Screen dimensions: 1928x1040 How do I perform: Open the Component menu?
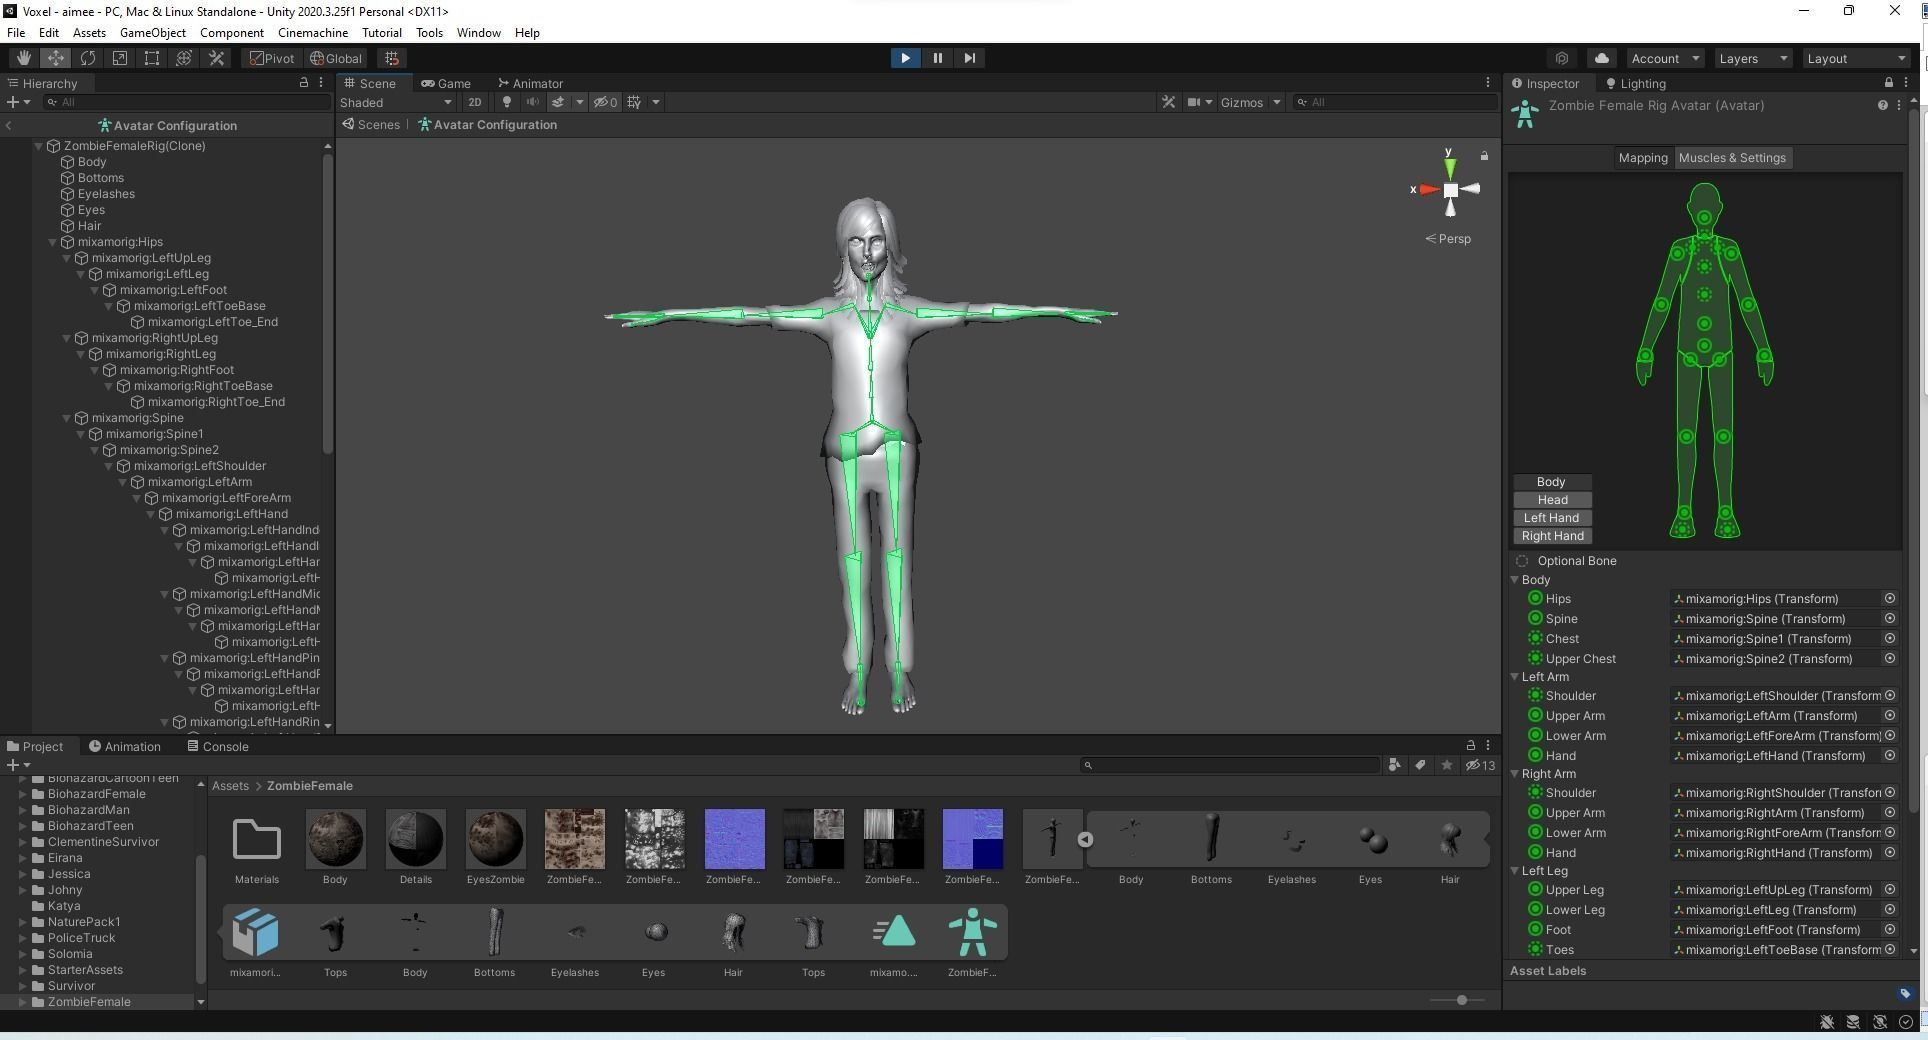(232, 32)
